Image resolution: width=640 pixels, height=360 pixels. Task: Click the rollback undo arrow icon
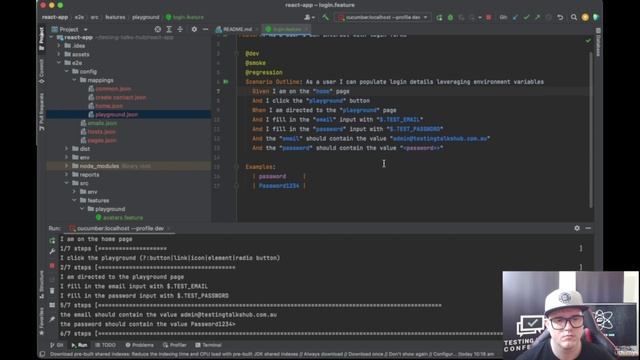[560, 18]
